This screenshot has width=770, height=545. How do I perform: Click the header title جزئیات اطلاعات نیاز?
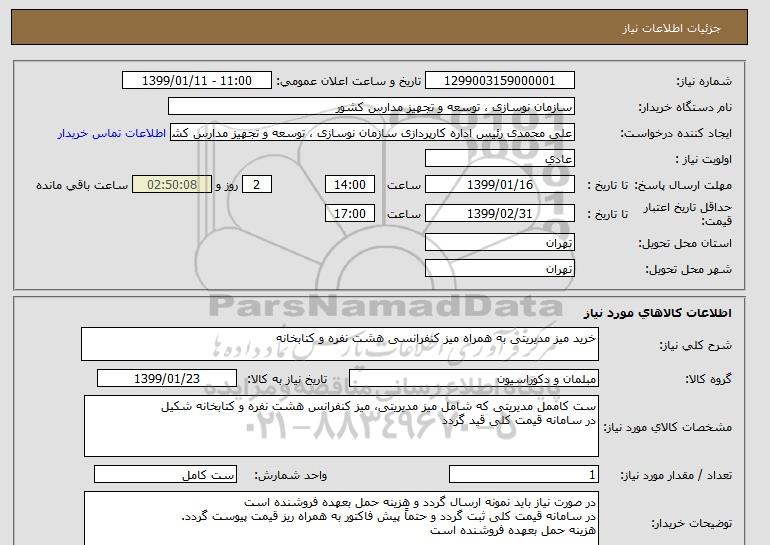click(671, 28)
